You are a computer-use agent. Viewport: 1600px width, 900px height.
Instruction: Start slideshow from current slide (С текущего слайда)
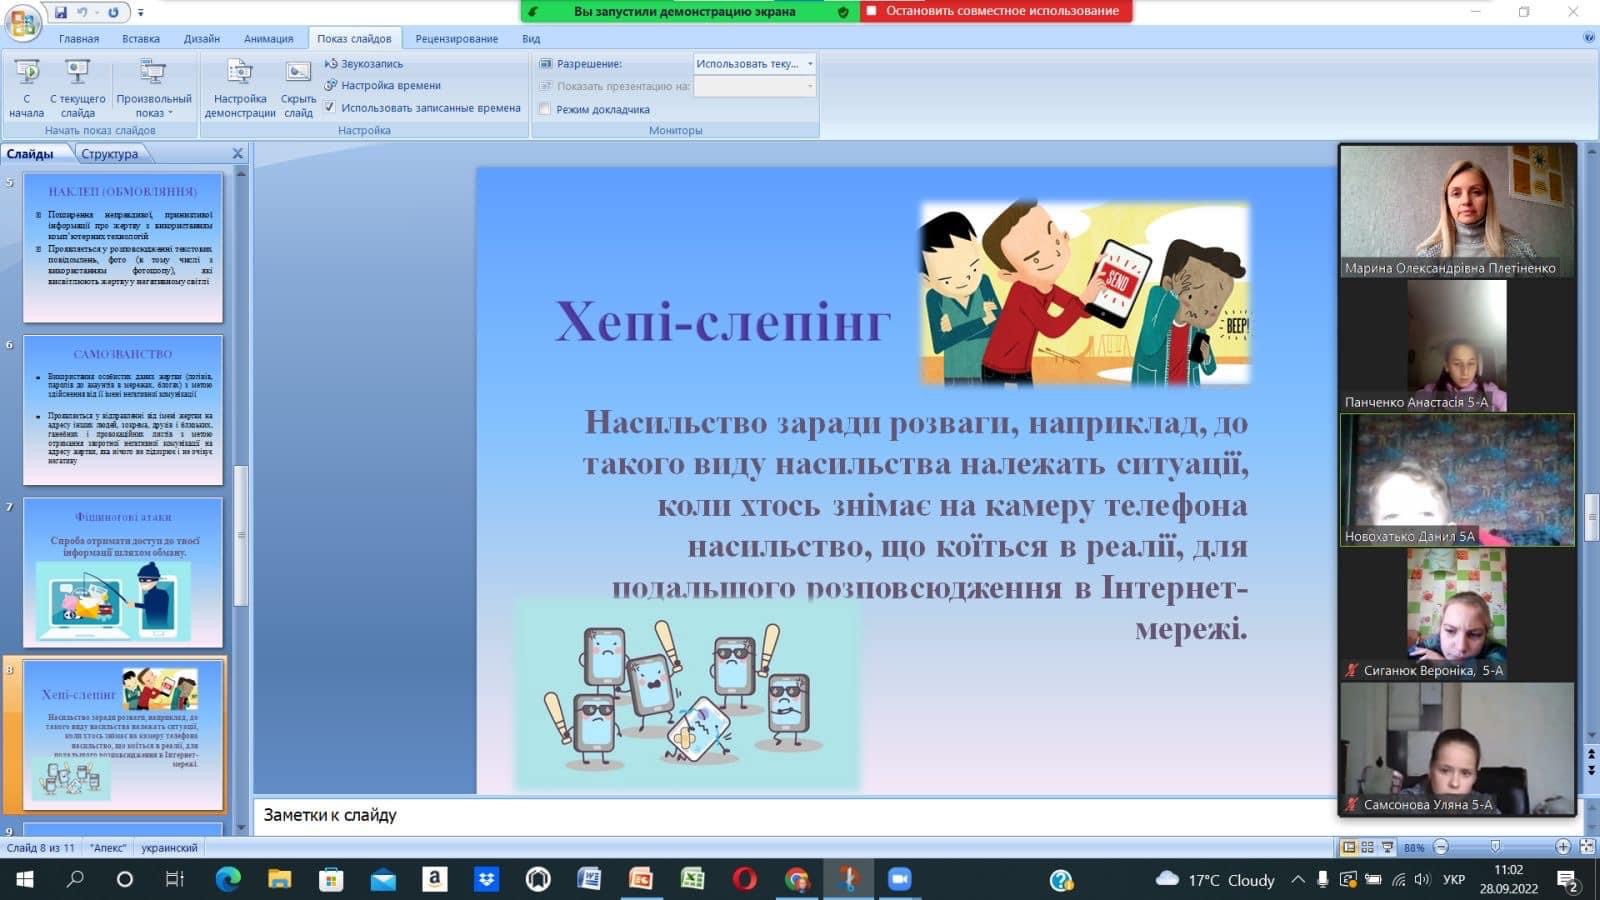coord(77,88)
